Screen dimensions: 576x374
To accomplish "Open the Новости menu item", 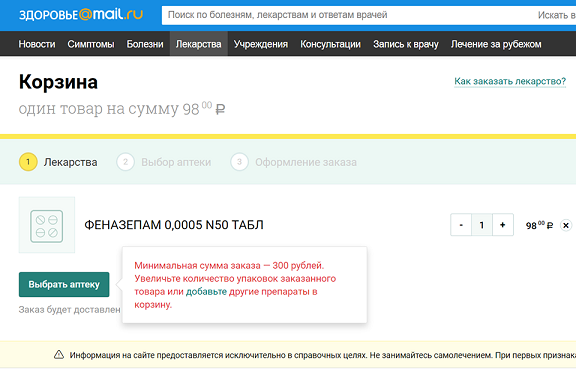I will point(37,44).
